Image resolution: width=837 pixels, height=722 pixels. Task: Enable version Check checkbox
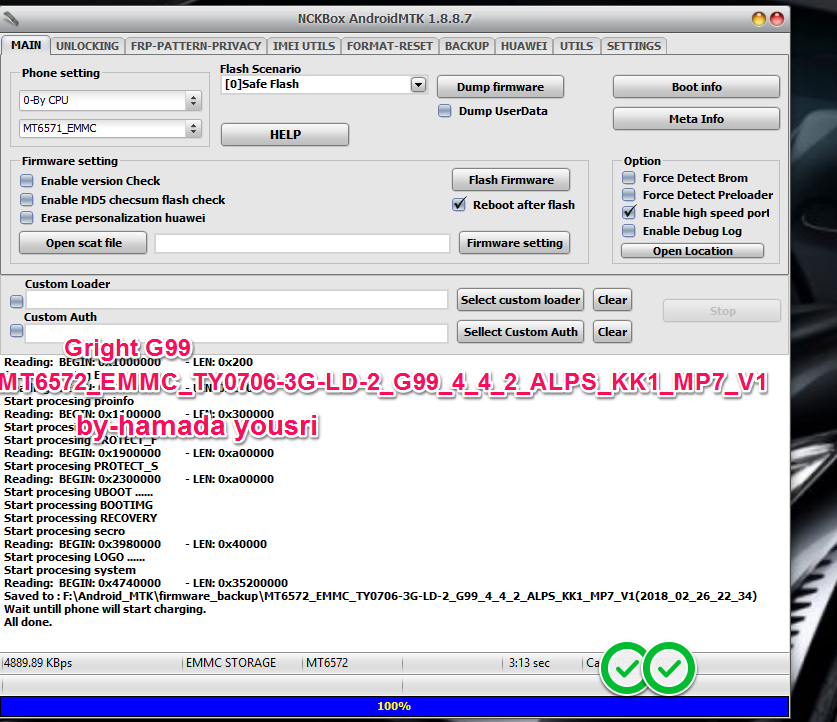26,181
